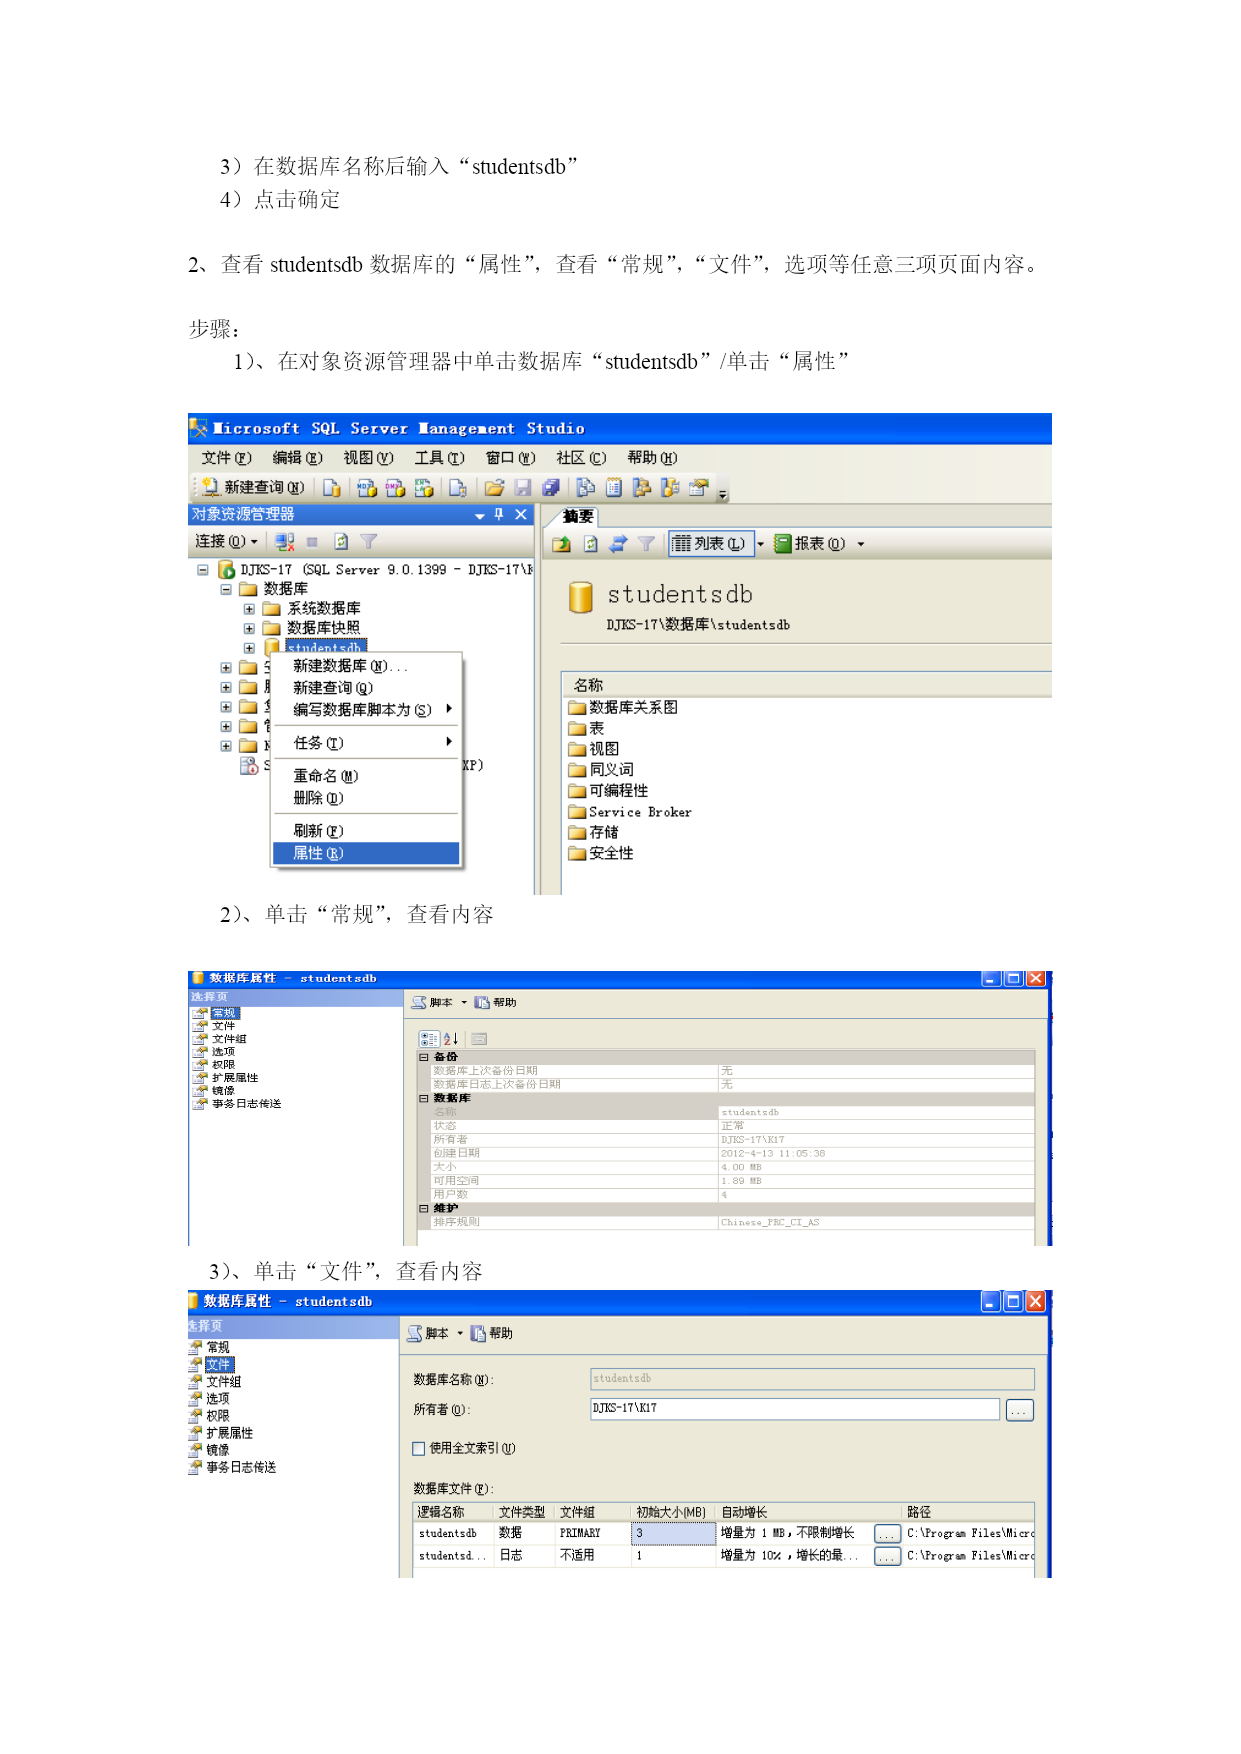Viewport: 1241px width, 1754px height.
Task: Select the 摘要 tab
Action: 578,516
